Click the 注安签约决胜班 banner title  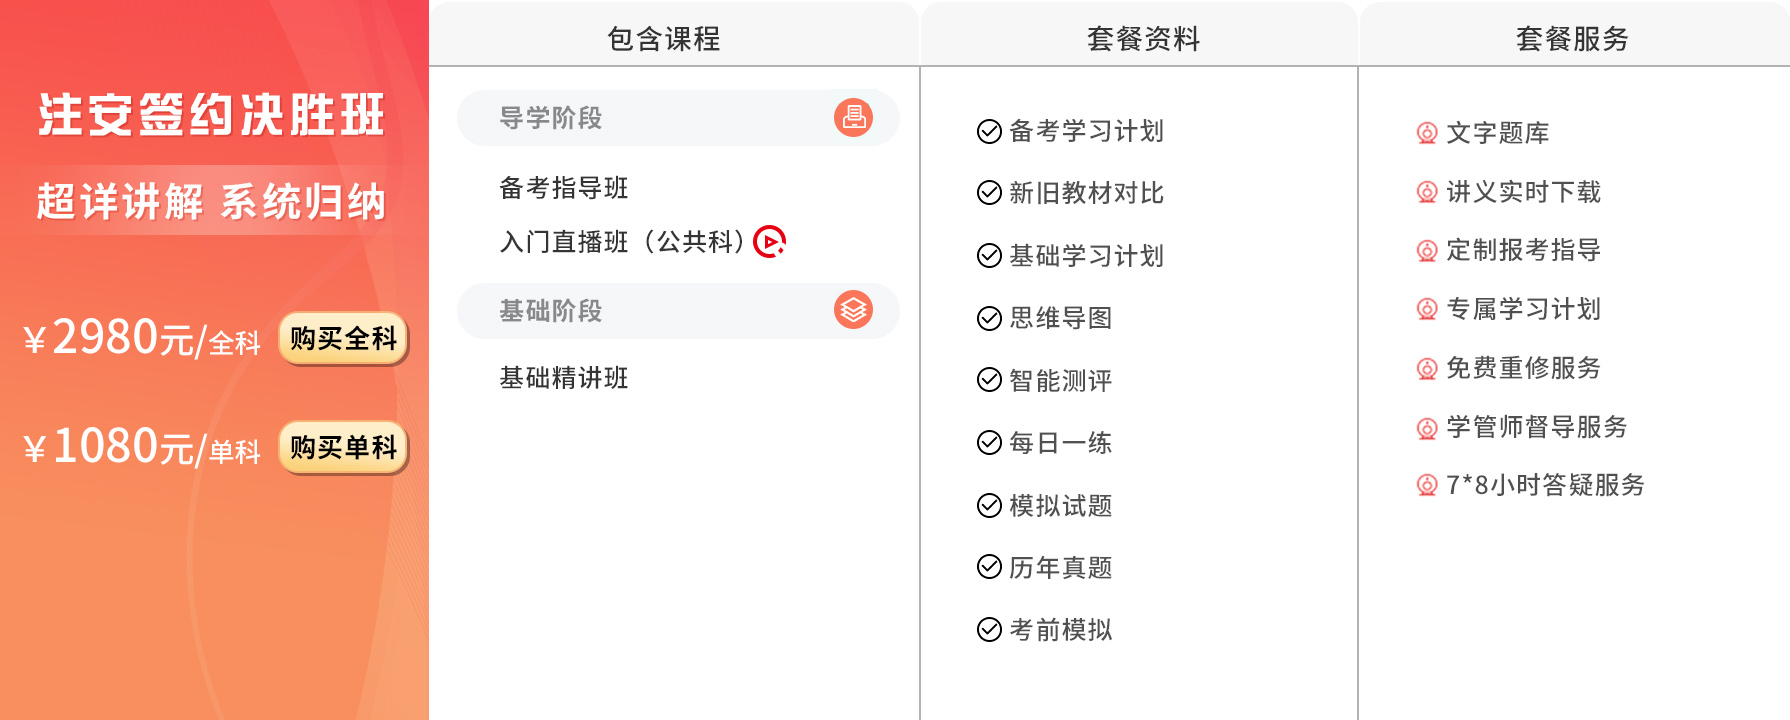point(211,114)
